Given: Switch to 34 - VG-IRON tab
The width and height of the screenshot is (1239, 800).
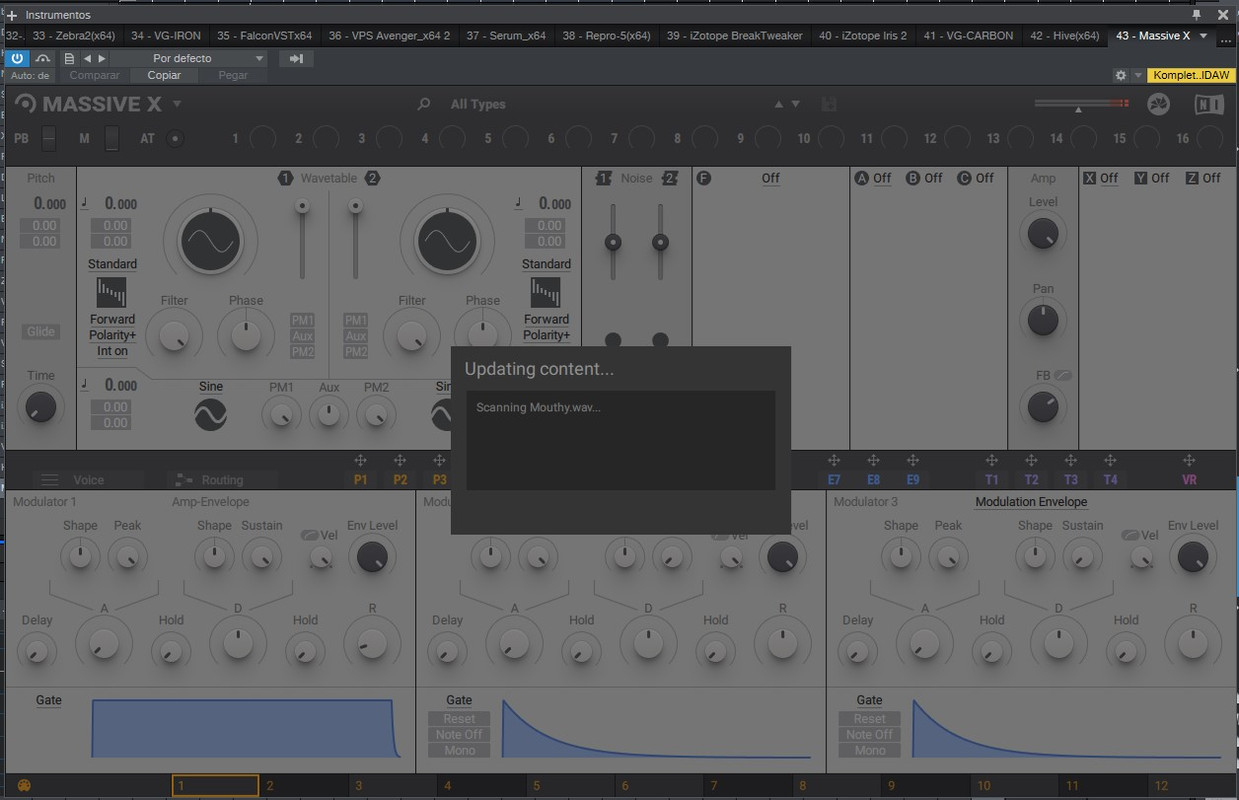Looking at the screenshot, I should pos(166,36).
